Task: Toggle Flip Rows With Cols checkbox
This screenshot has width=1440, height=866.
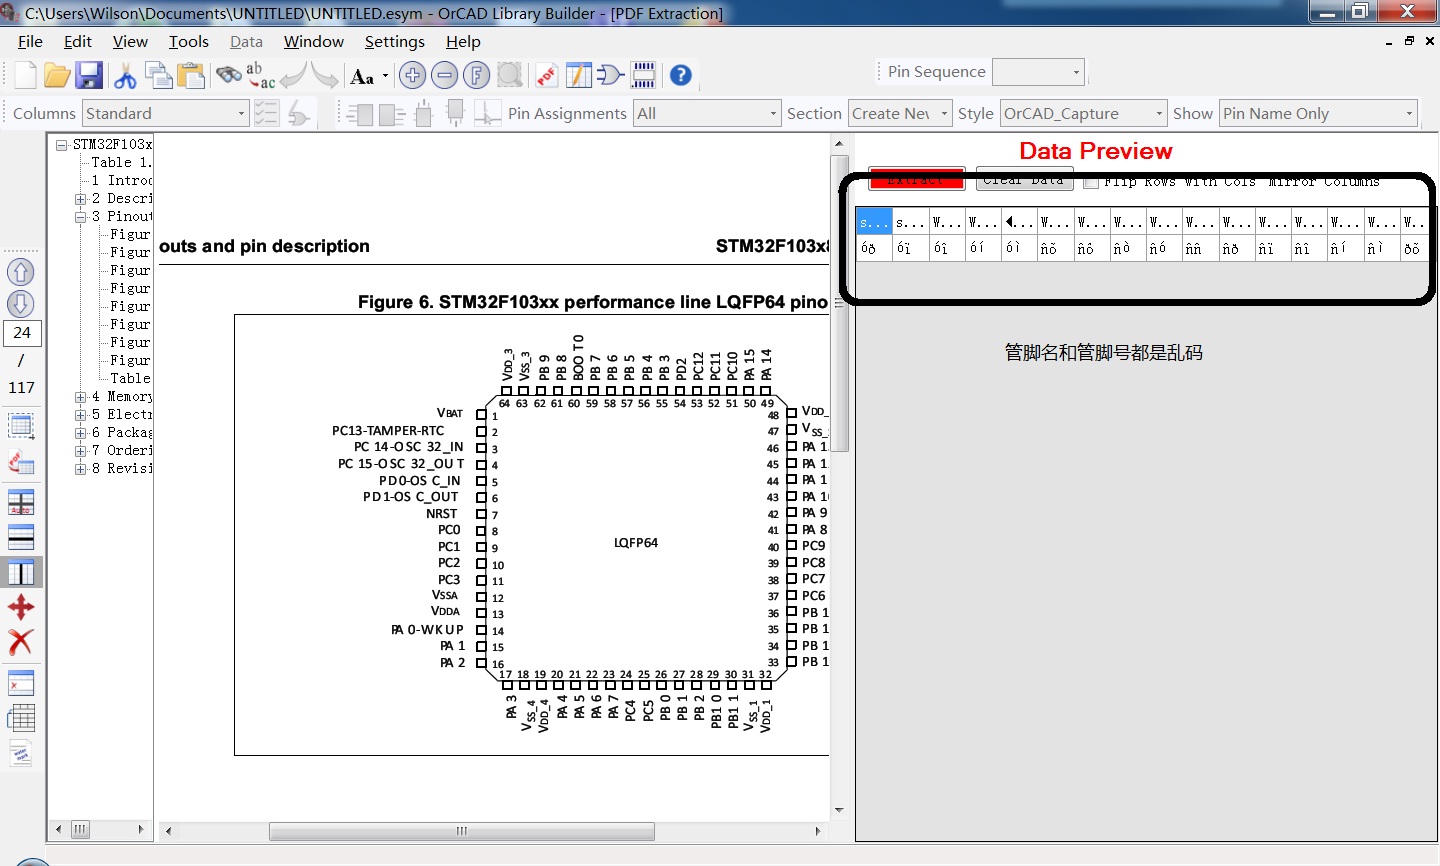Action: tap(1091, 182)
